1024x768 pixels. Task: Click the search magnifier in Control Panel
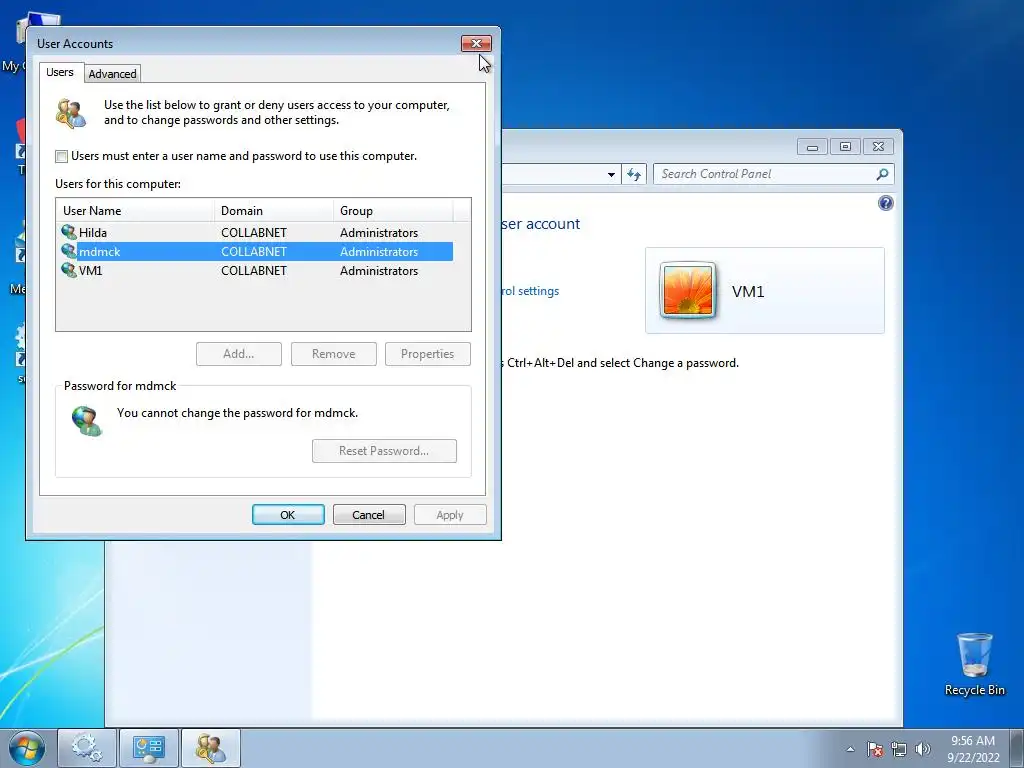(882, 174)
